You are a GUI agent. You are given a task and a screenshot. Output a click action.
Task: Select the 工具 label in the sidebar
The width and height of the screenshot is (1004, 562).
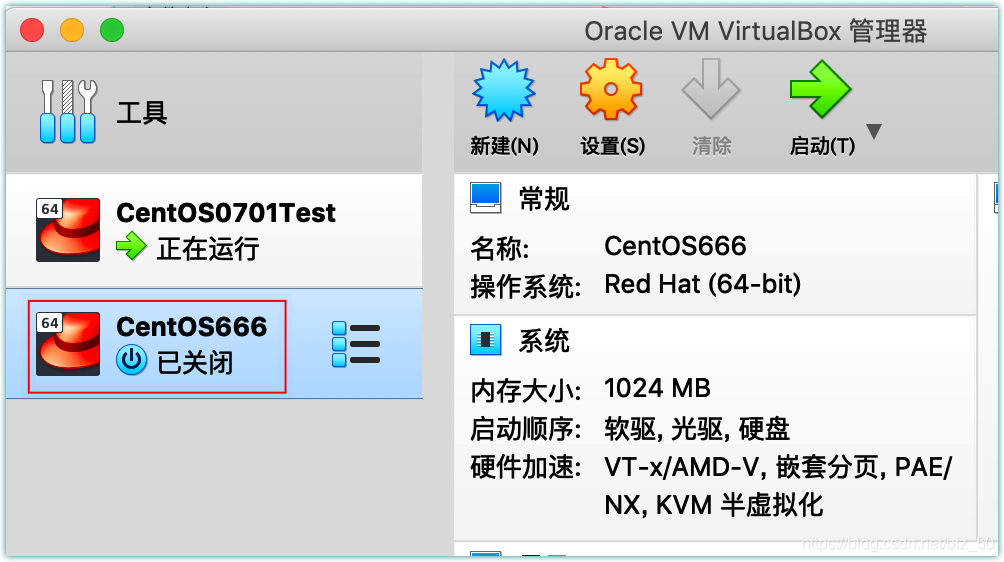[x=142, y=113]
